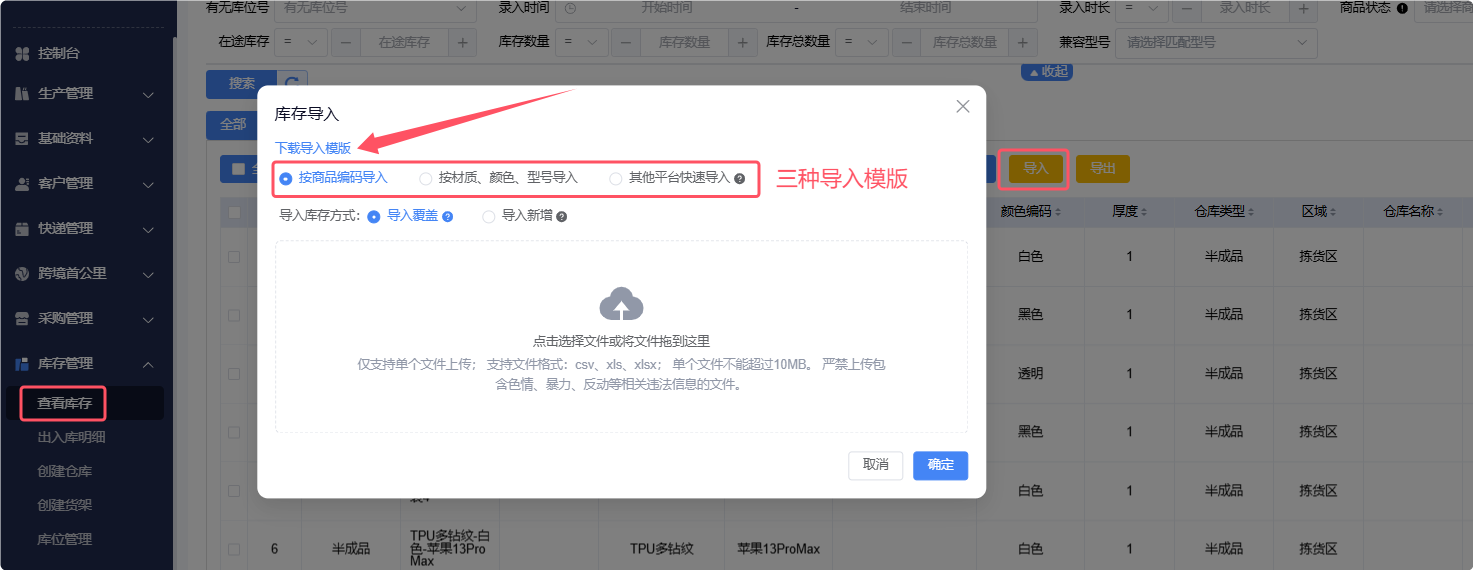Click help icon next to 导入新增
This screenshot has width=1473, height=570.
(561, 216)
